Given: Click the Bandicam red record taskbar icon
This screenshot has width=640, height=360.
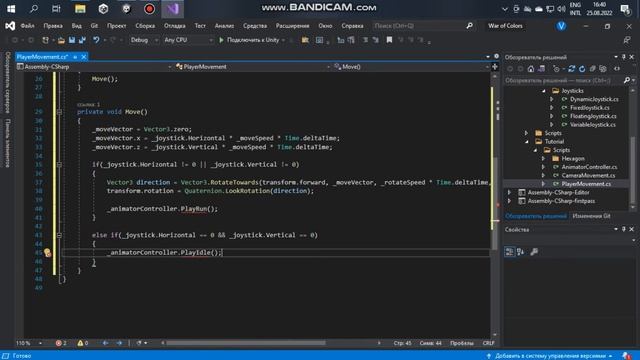Looking at the screenshot, I should (149, 9).
